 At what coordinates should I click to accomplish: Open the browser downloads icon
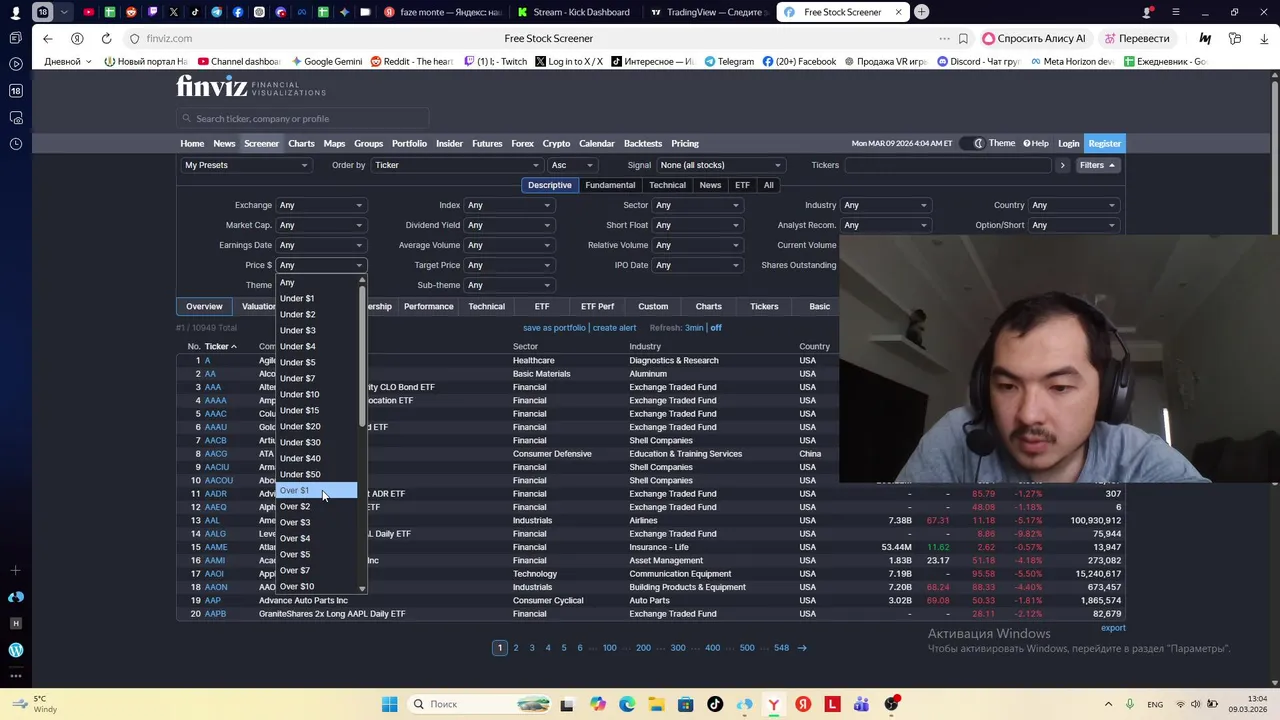point(1265,38)
